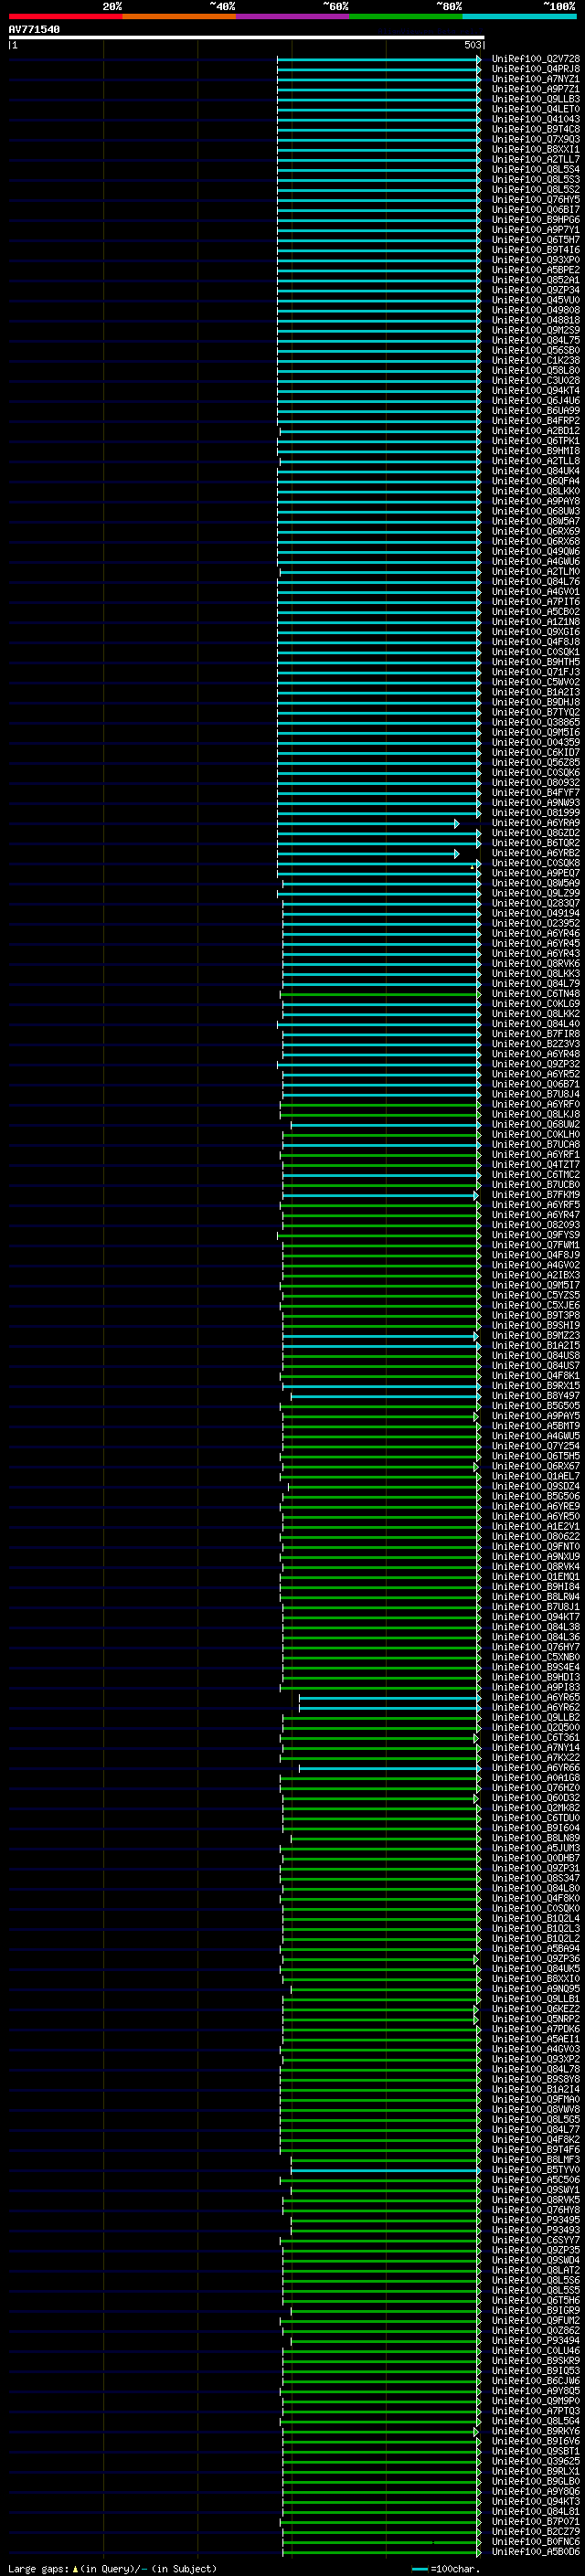The image size is (585, 2576).
Task: Select label UniRef100_O49808
Action: [535, 310]
